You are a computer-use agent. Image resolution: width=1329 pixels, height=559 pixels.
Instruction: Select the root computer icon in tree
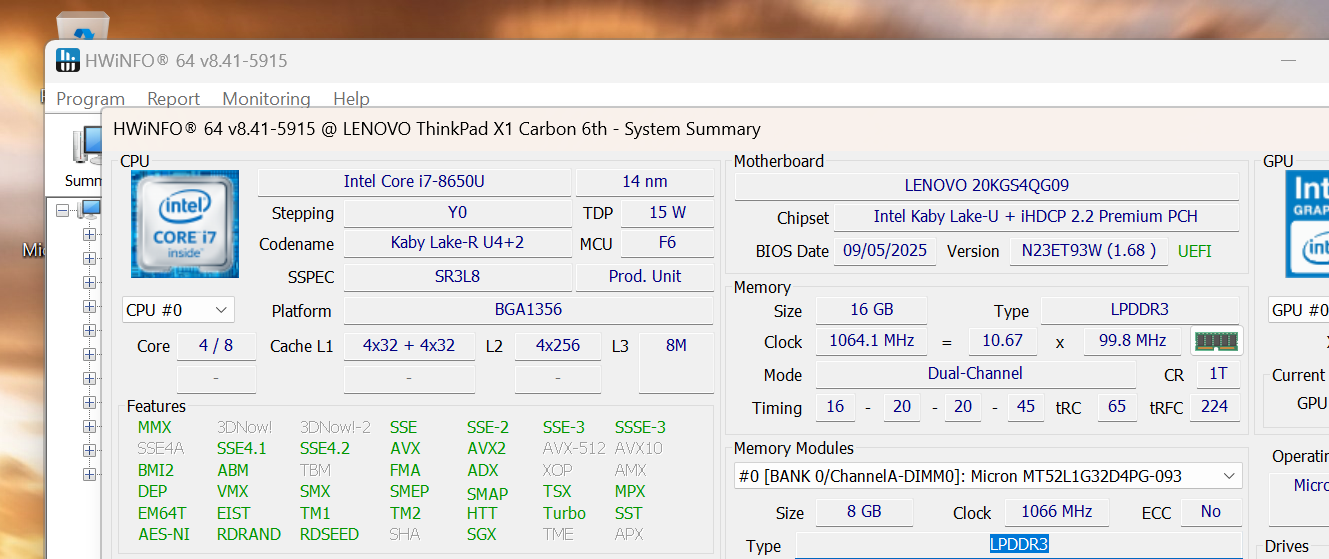pyautogui.click(x=90, y=210)
